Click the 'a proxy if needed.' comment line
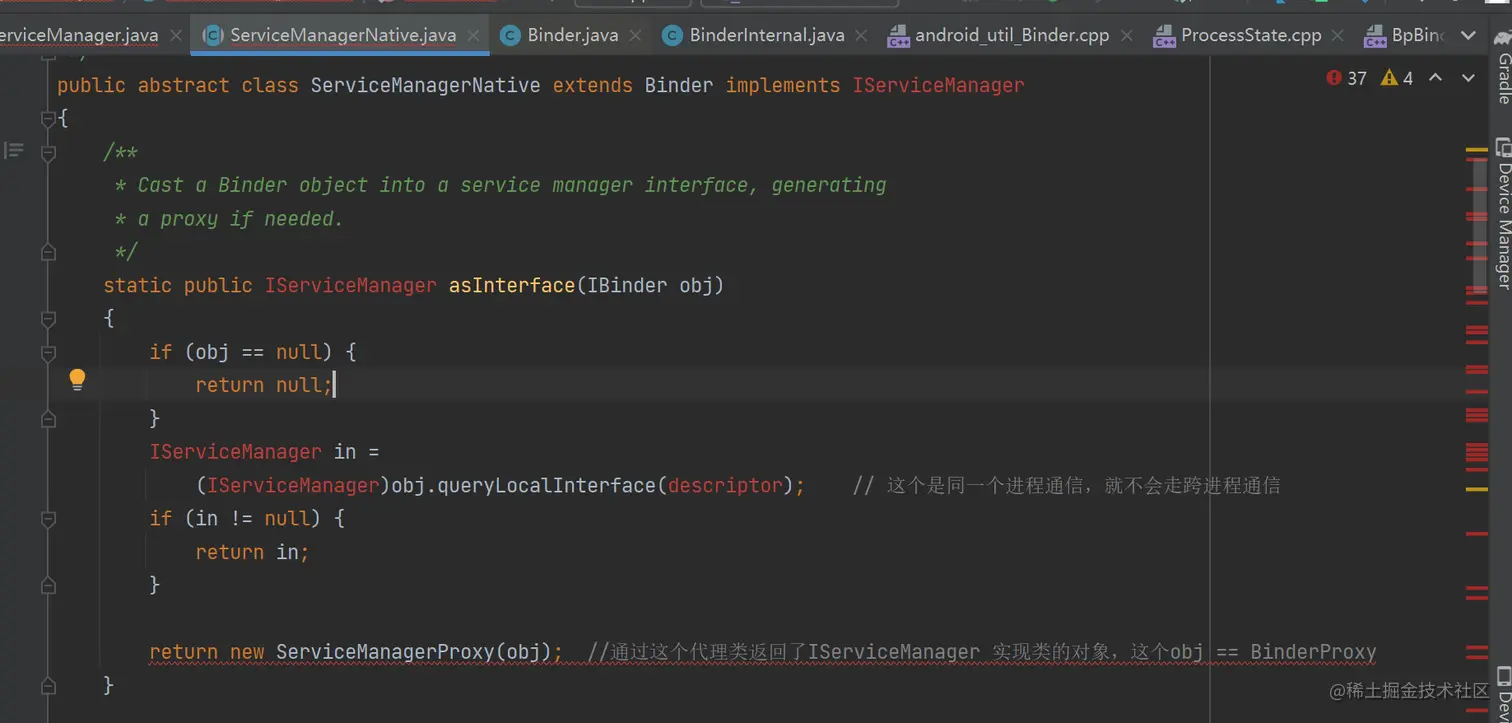1512x723 pixels. pyautogui.click(x=229, y=219)
